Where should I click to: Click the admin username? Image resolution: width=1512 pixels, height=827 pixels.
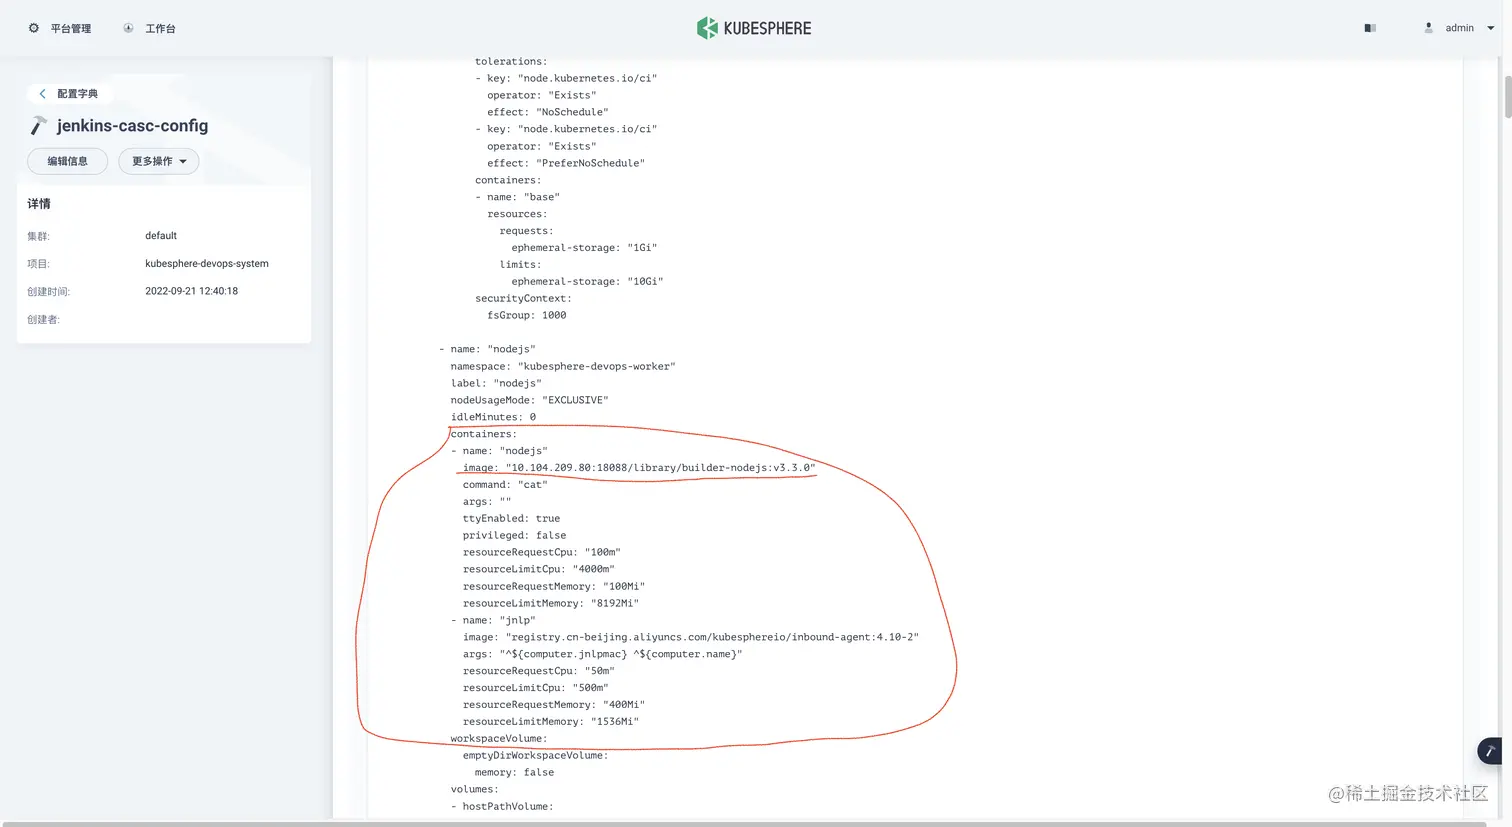pos(1459,28)
